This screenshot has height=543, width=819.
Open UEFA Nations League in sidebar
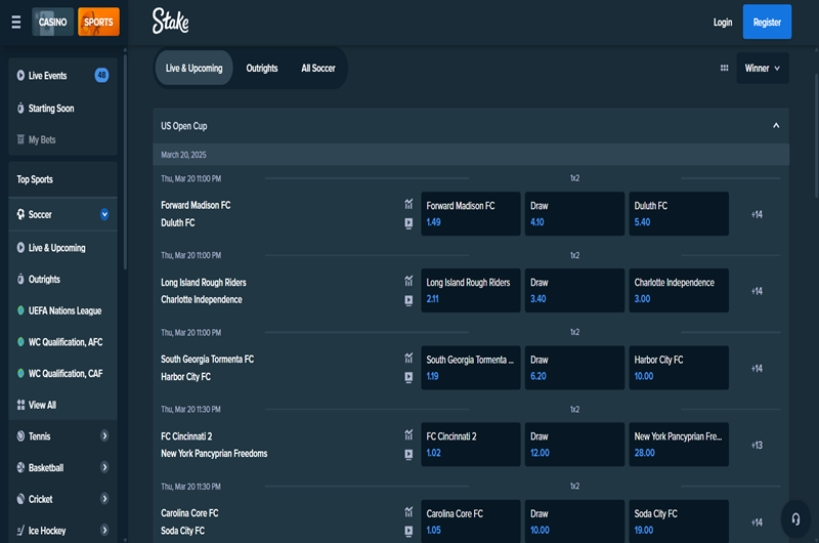click(63, 311)
